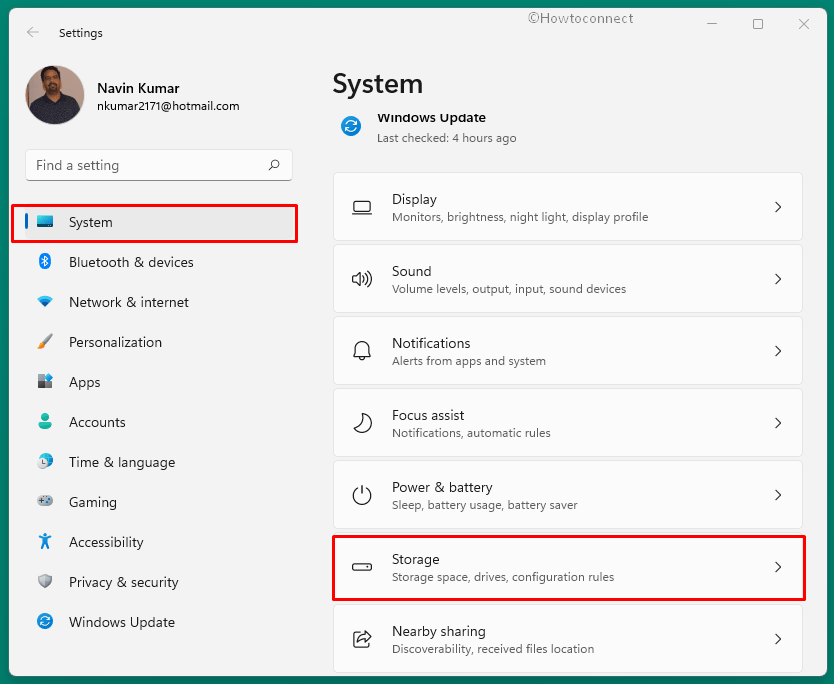Open the Notifications title

click(431, 343)
